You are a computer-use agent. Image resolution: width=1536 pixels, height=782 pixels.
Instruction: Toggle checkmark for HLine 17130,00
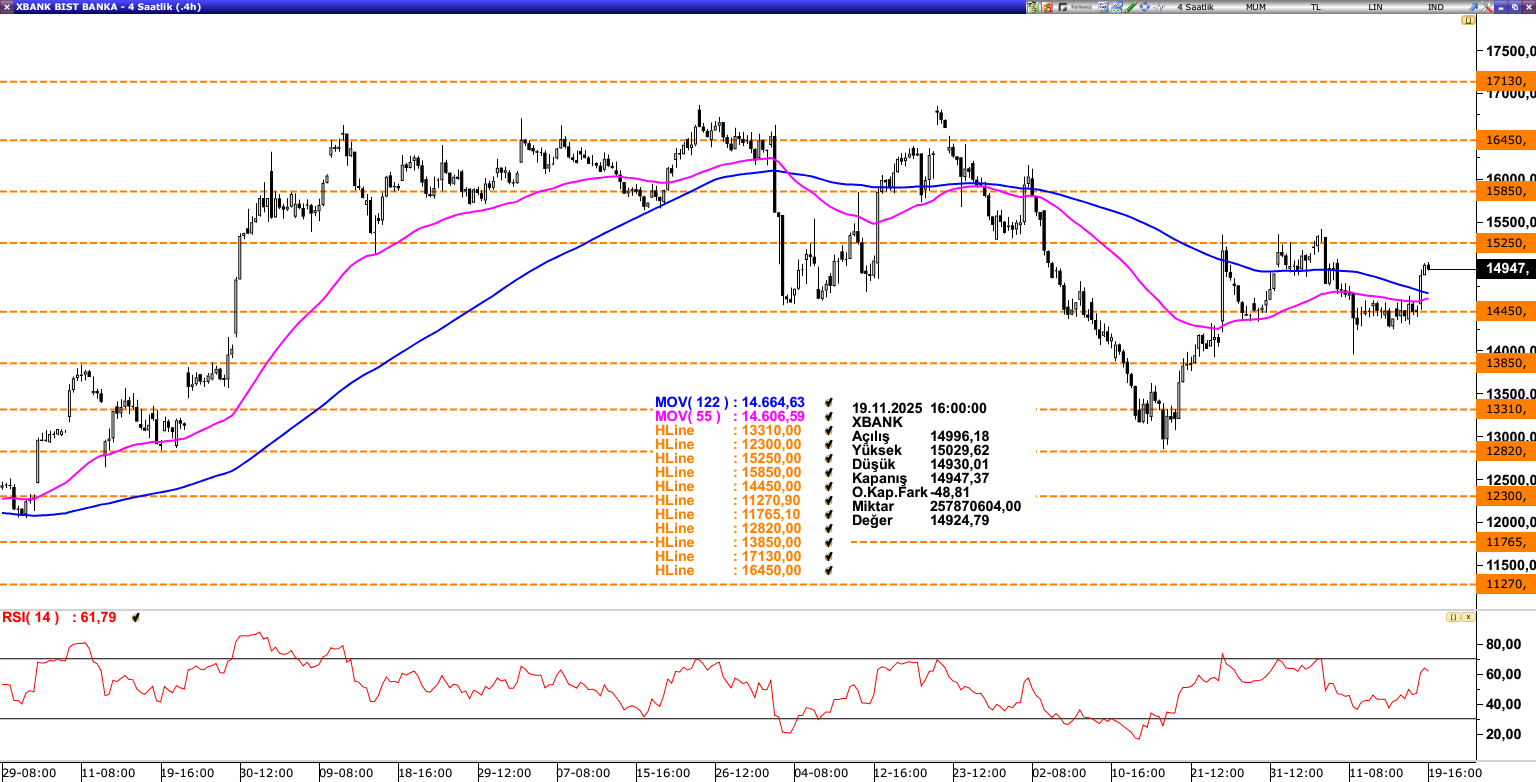point(828,556)
